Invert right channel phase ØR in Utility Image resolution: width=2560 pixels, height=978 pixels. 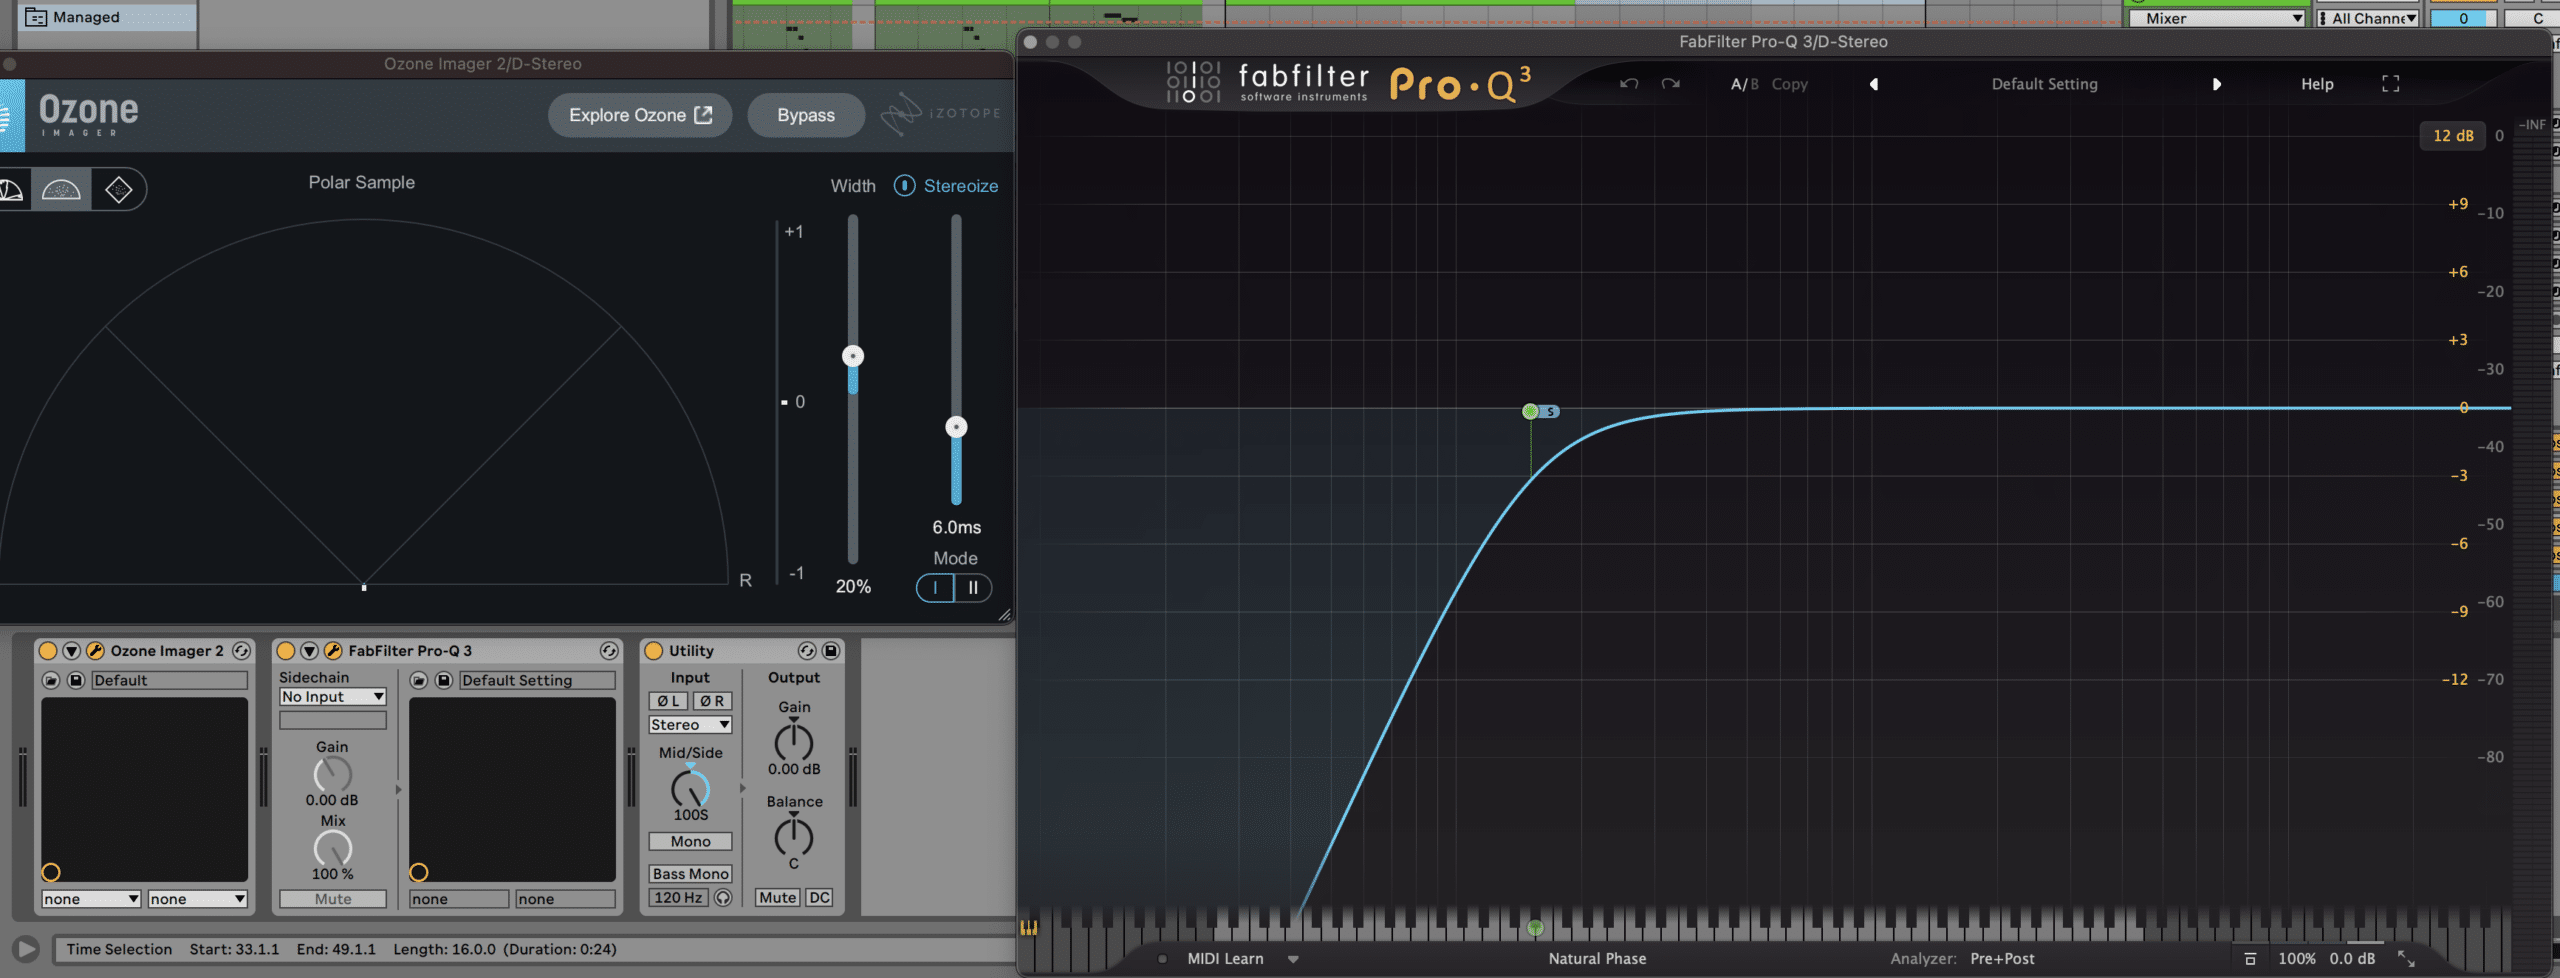click(712, 701)
